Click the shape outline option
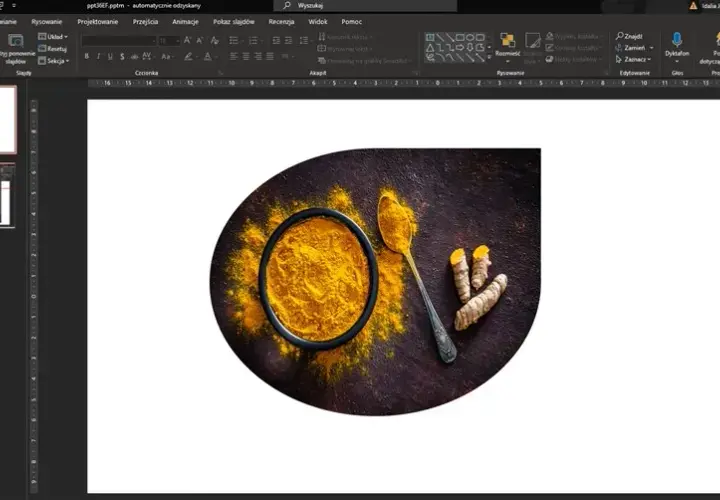The height and width of the screenshot is (500, 720). point(572,48)
